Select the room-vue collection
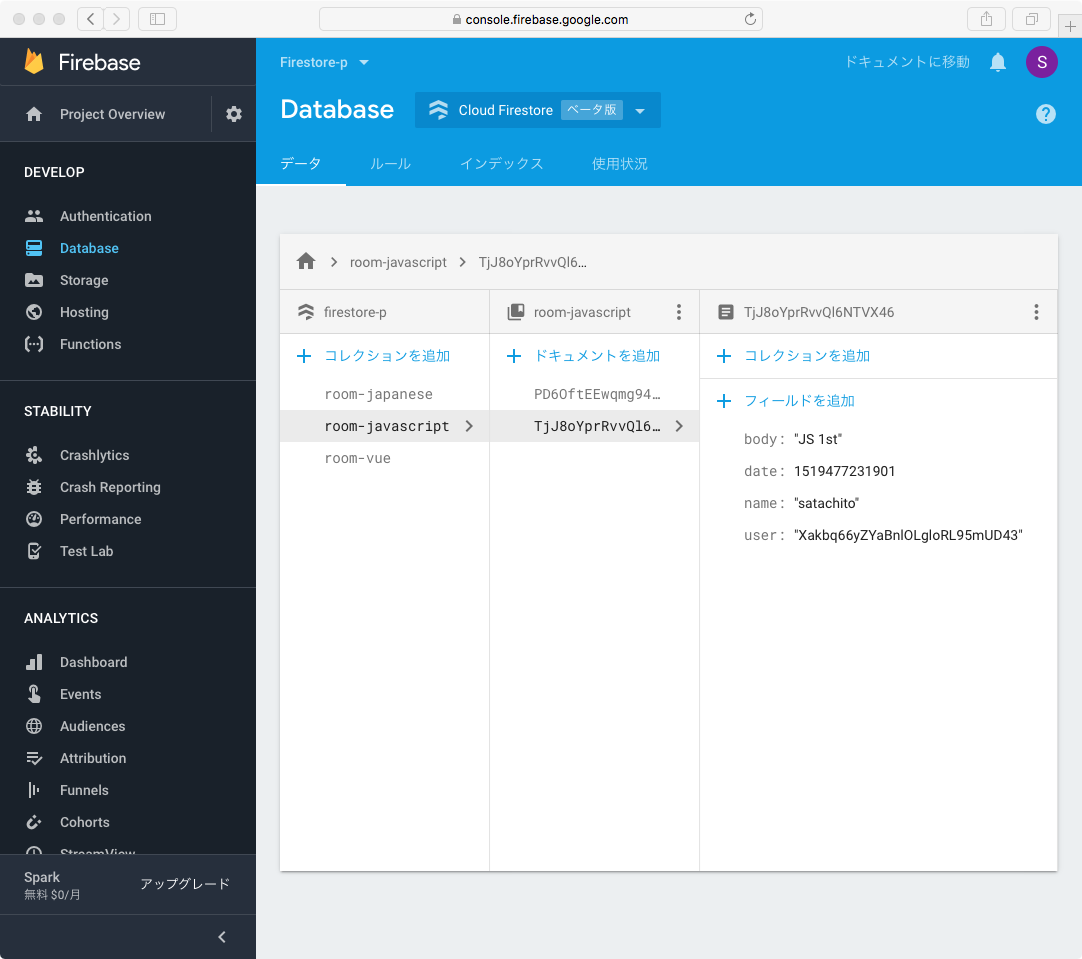 pos(357,458)
